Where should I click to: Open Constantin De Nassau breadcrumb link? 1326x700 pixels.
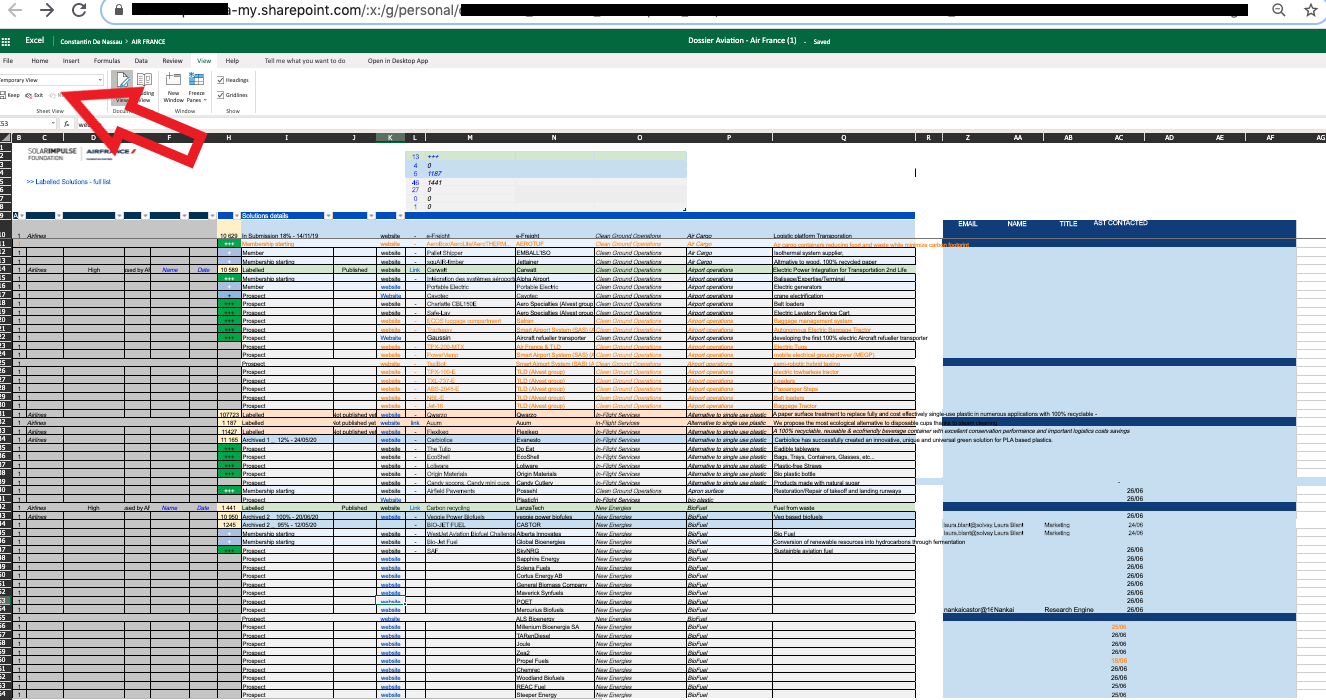[x=92, y=42]
